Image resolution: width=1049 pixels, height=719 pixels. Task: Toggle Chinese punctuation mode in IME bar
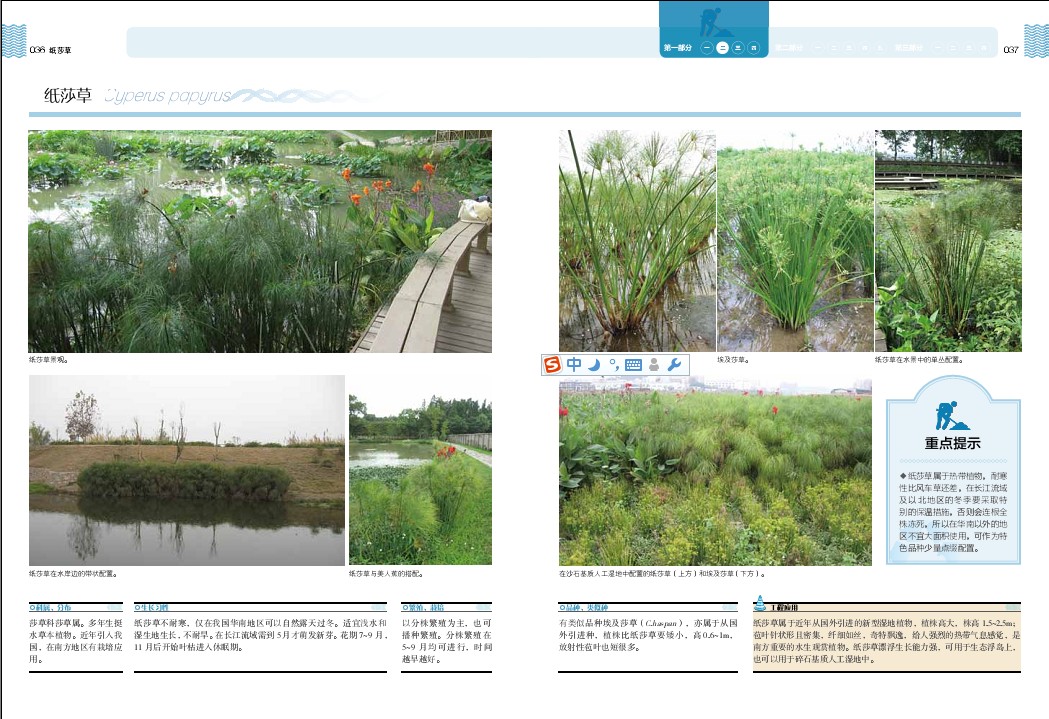[612, 365]
